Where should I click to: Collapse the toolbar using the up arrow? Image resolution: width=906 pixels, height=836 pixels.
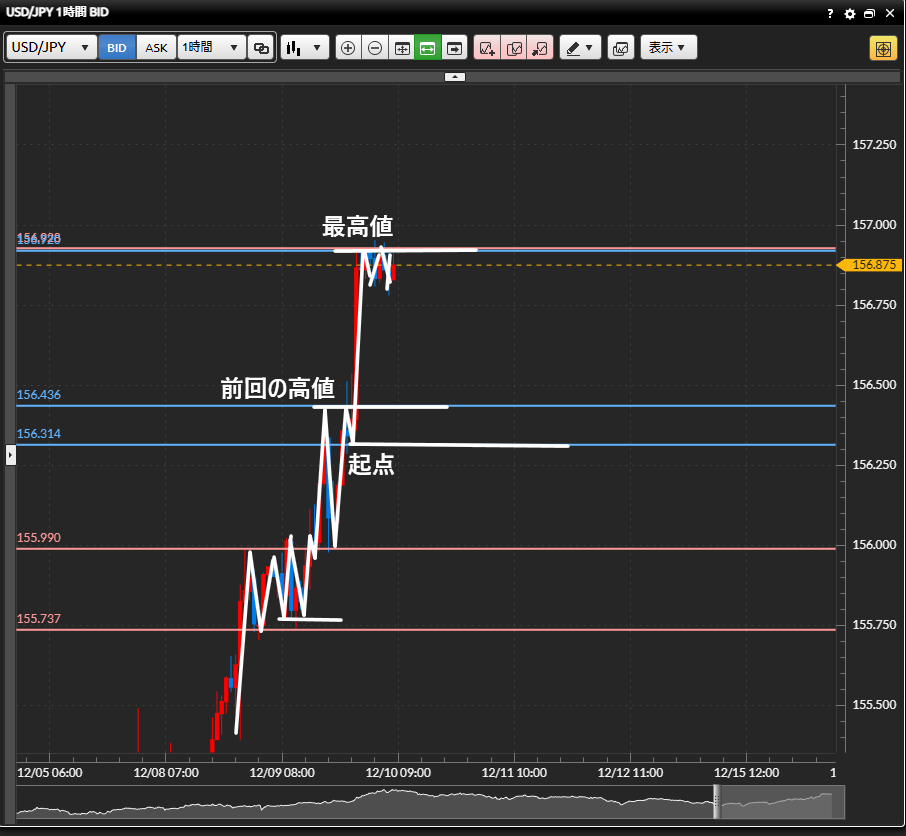click(x=454, y=76)
